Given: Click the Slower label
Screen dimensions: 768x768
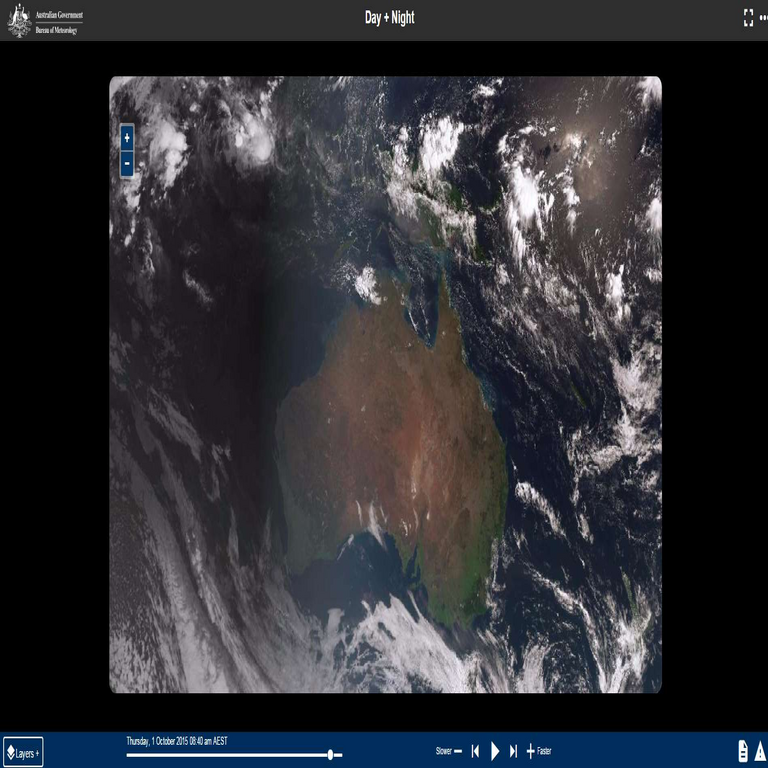Looking at the screenshot, I should click(x=443, y=751).
